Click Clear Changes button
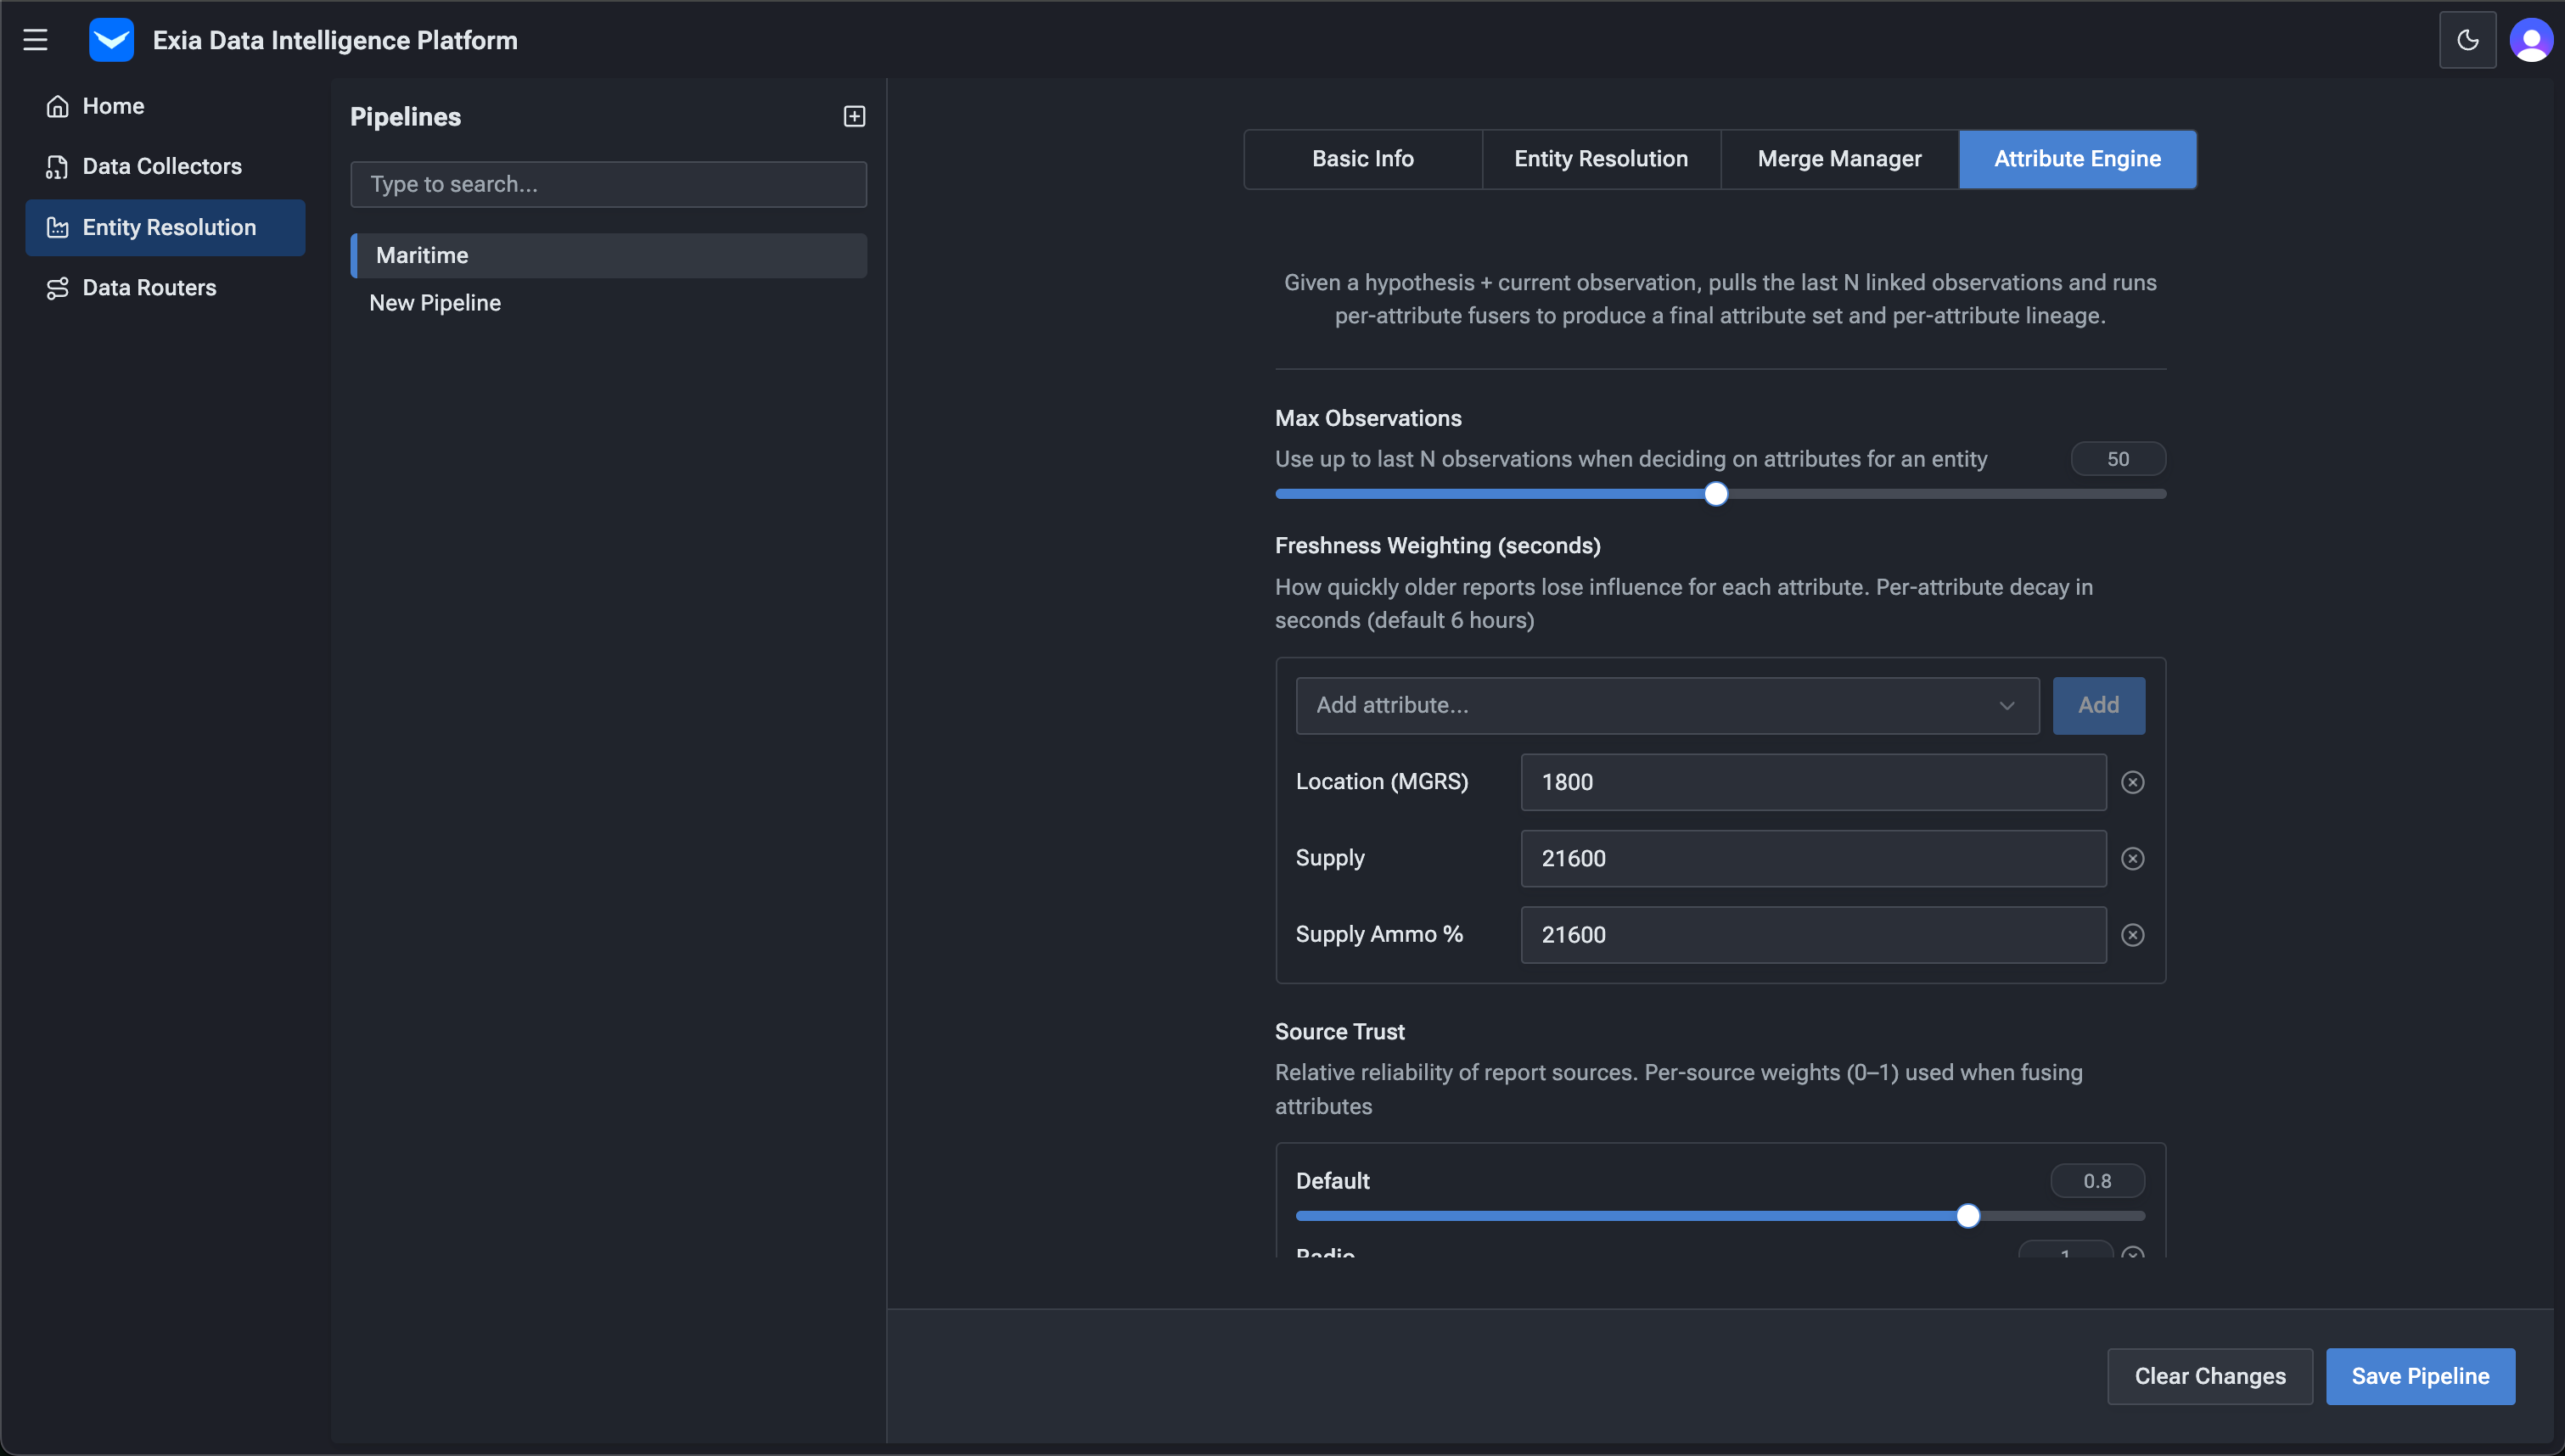This screenshot has width=2565, height=1456. click(x=2209, y=1376)
